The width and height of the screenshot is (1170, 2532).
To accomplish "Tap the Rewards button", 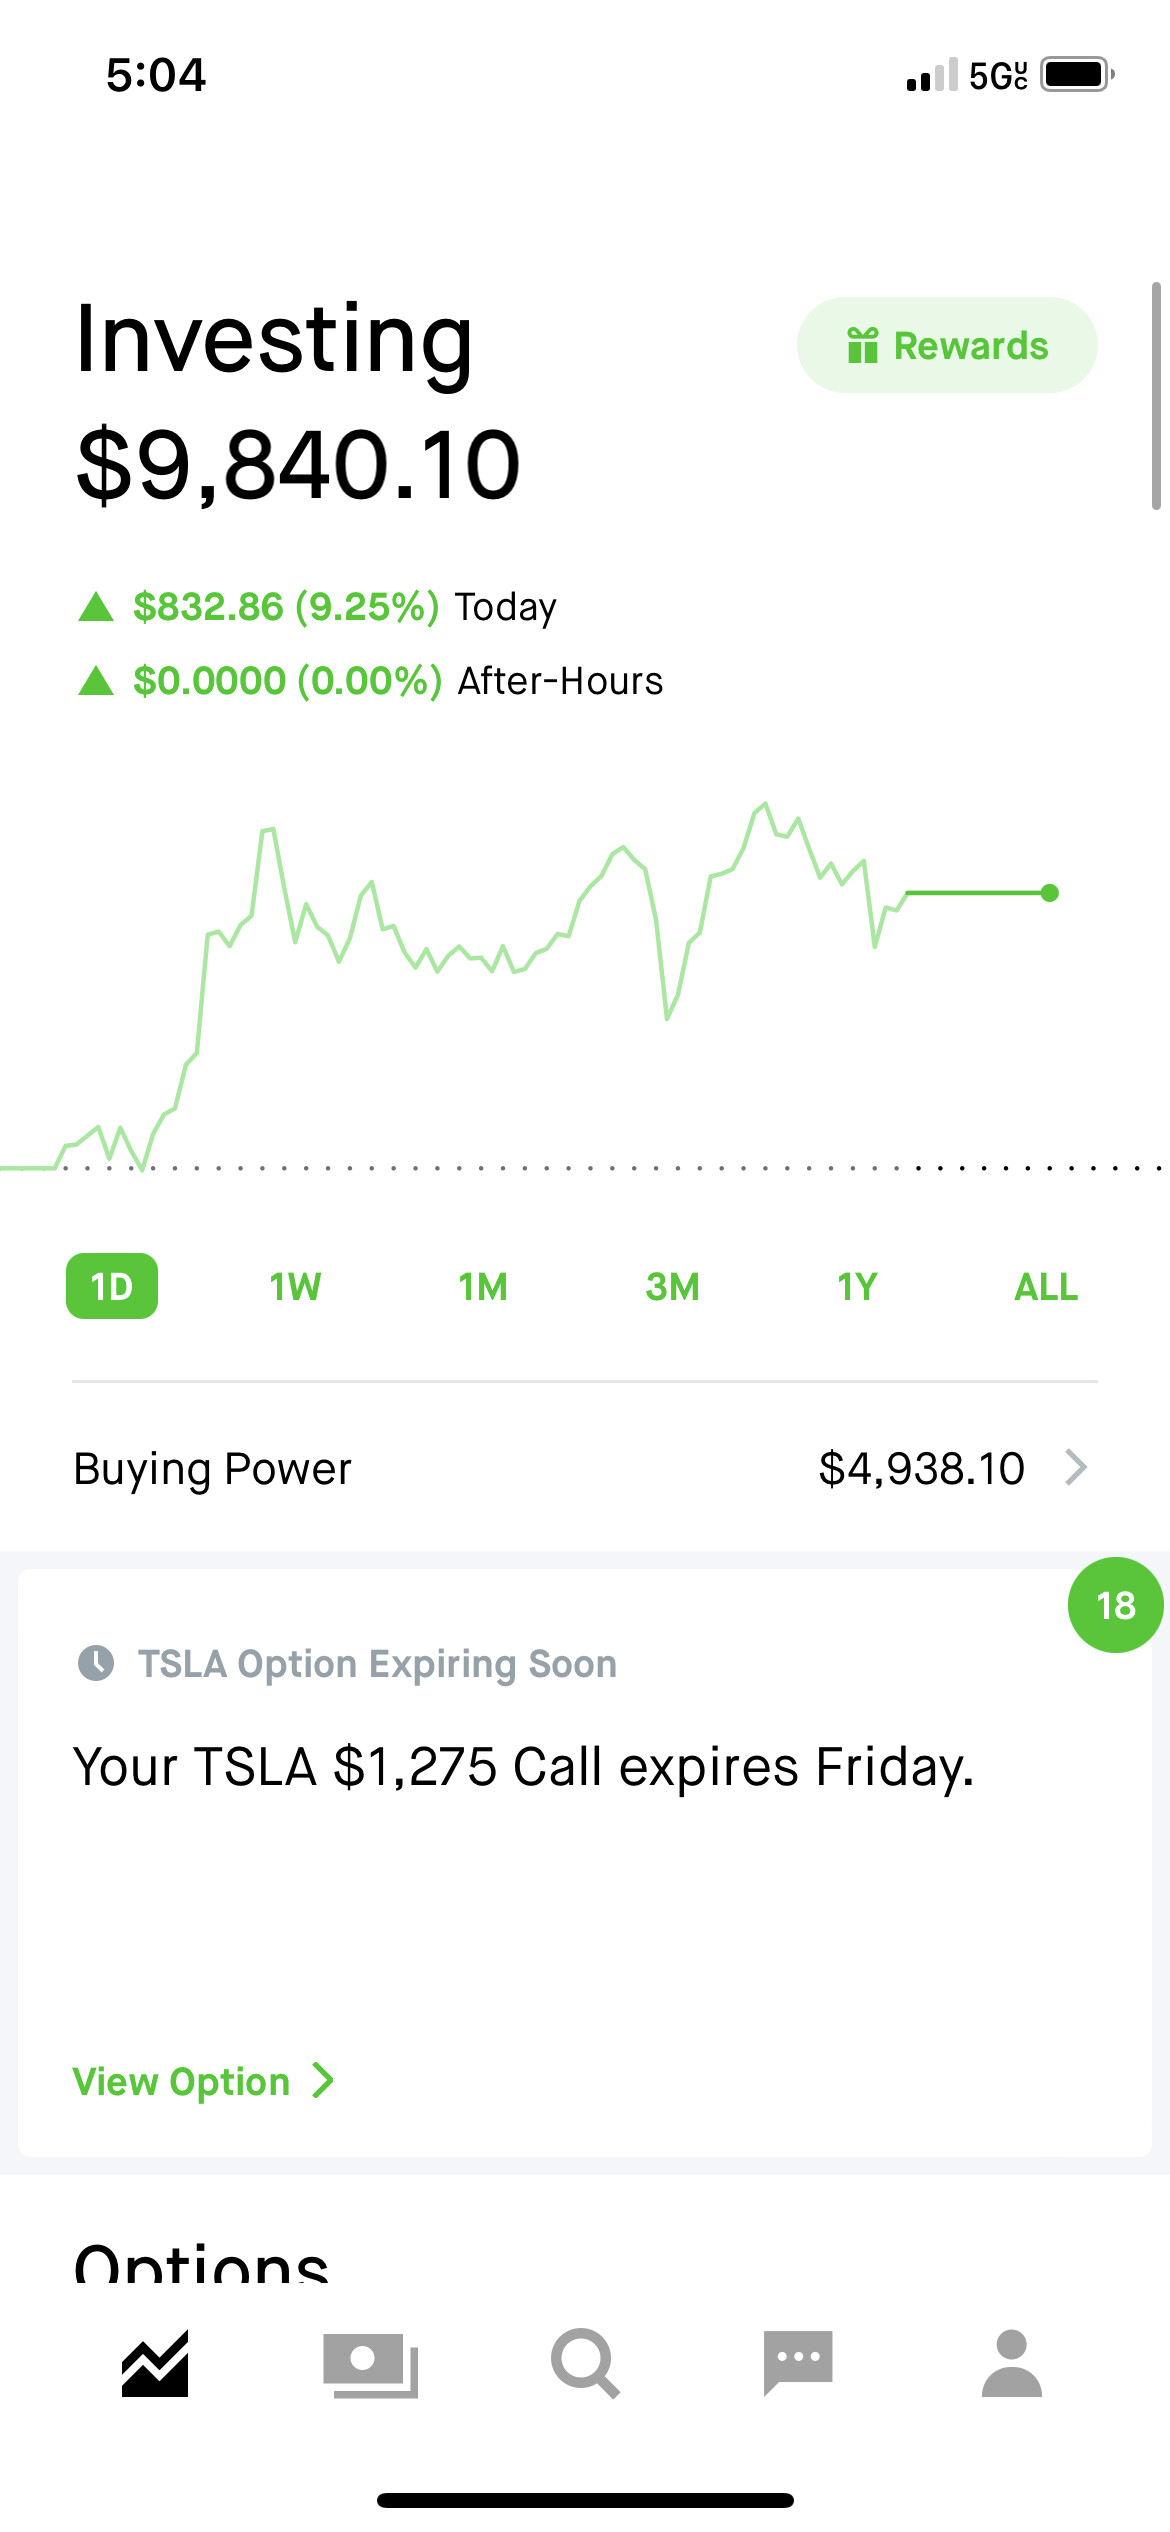I will (x=947, y=345).
